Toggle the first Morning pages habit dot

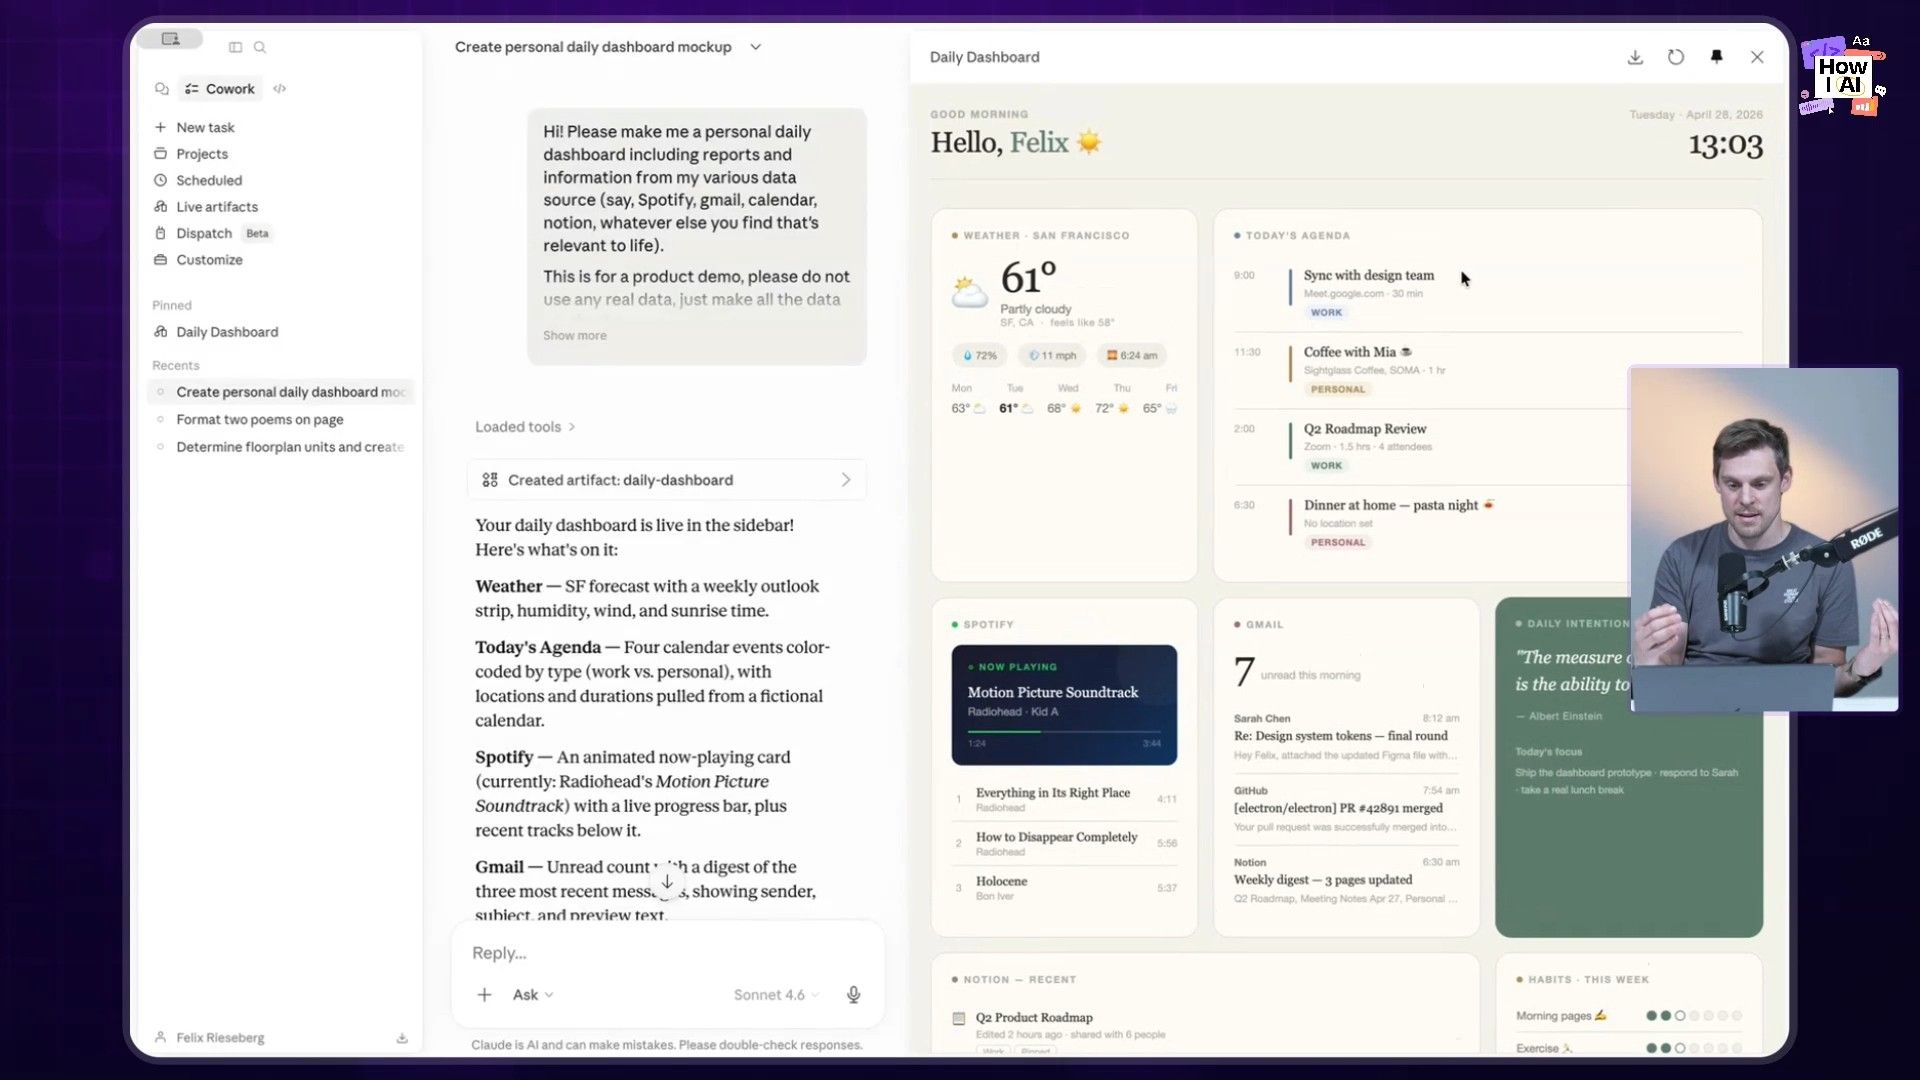(1651, 1016)
